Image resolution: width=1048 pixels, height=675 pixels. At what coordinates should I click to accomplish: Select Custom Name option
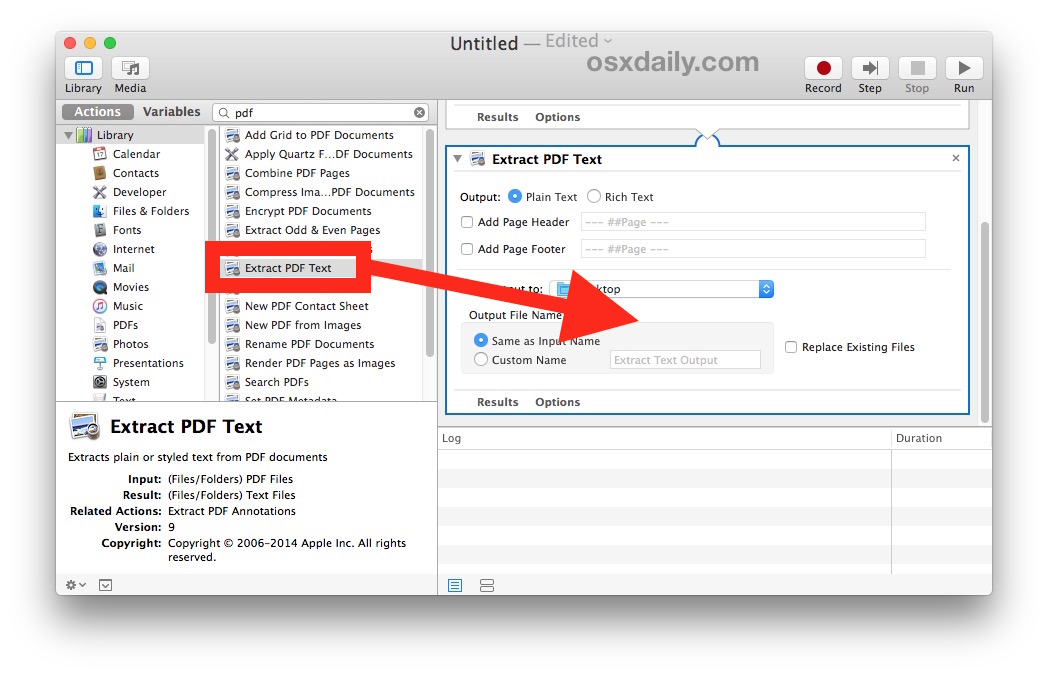481,360
